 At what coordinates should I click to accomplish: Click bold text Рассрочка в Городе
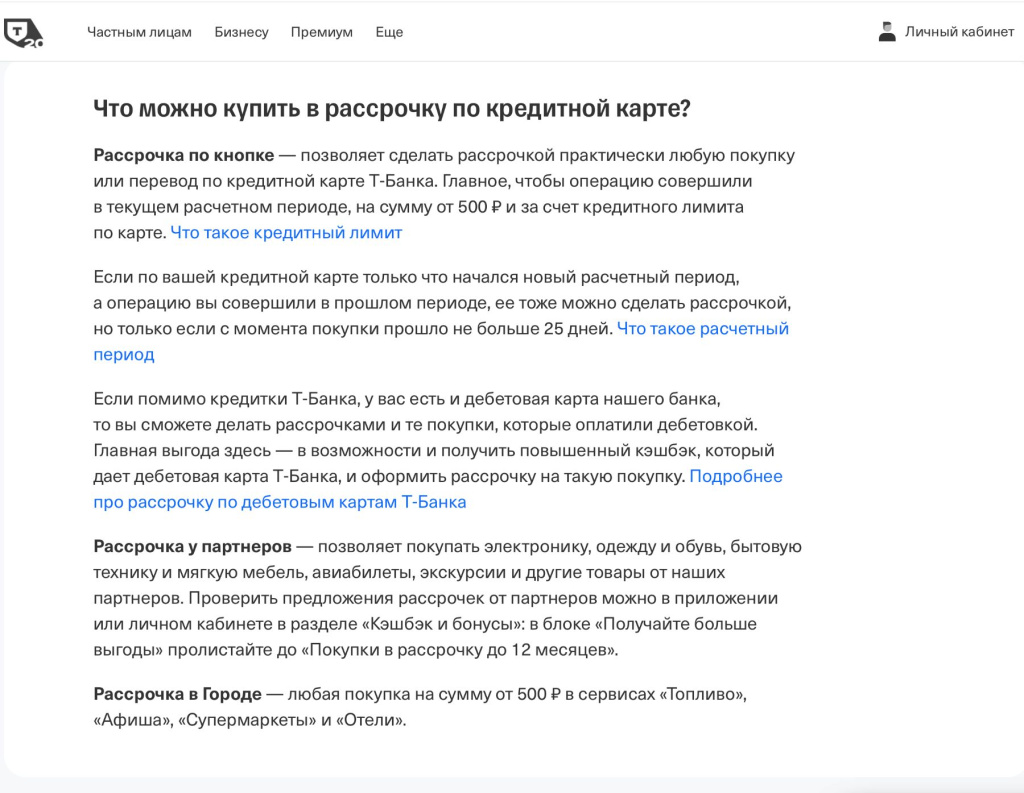pos(178,694)
